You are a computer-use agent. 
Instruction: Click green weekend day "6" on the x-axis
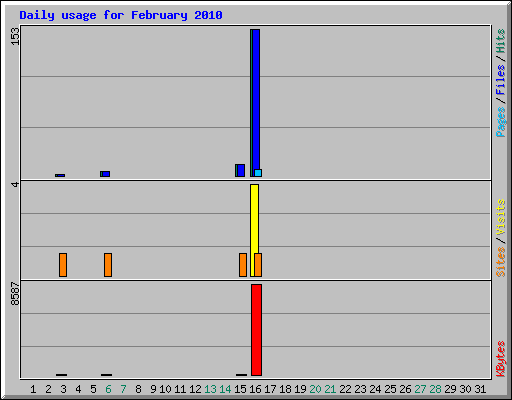[108, 389]
